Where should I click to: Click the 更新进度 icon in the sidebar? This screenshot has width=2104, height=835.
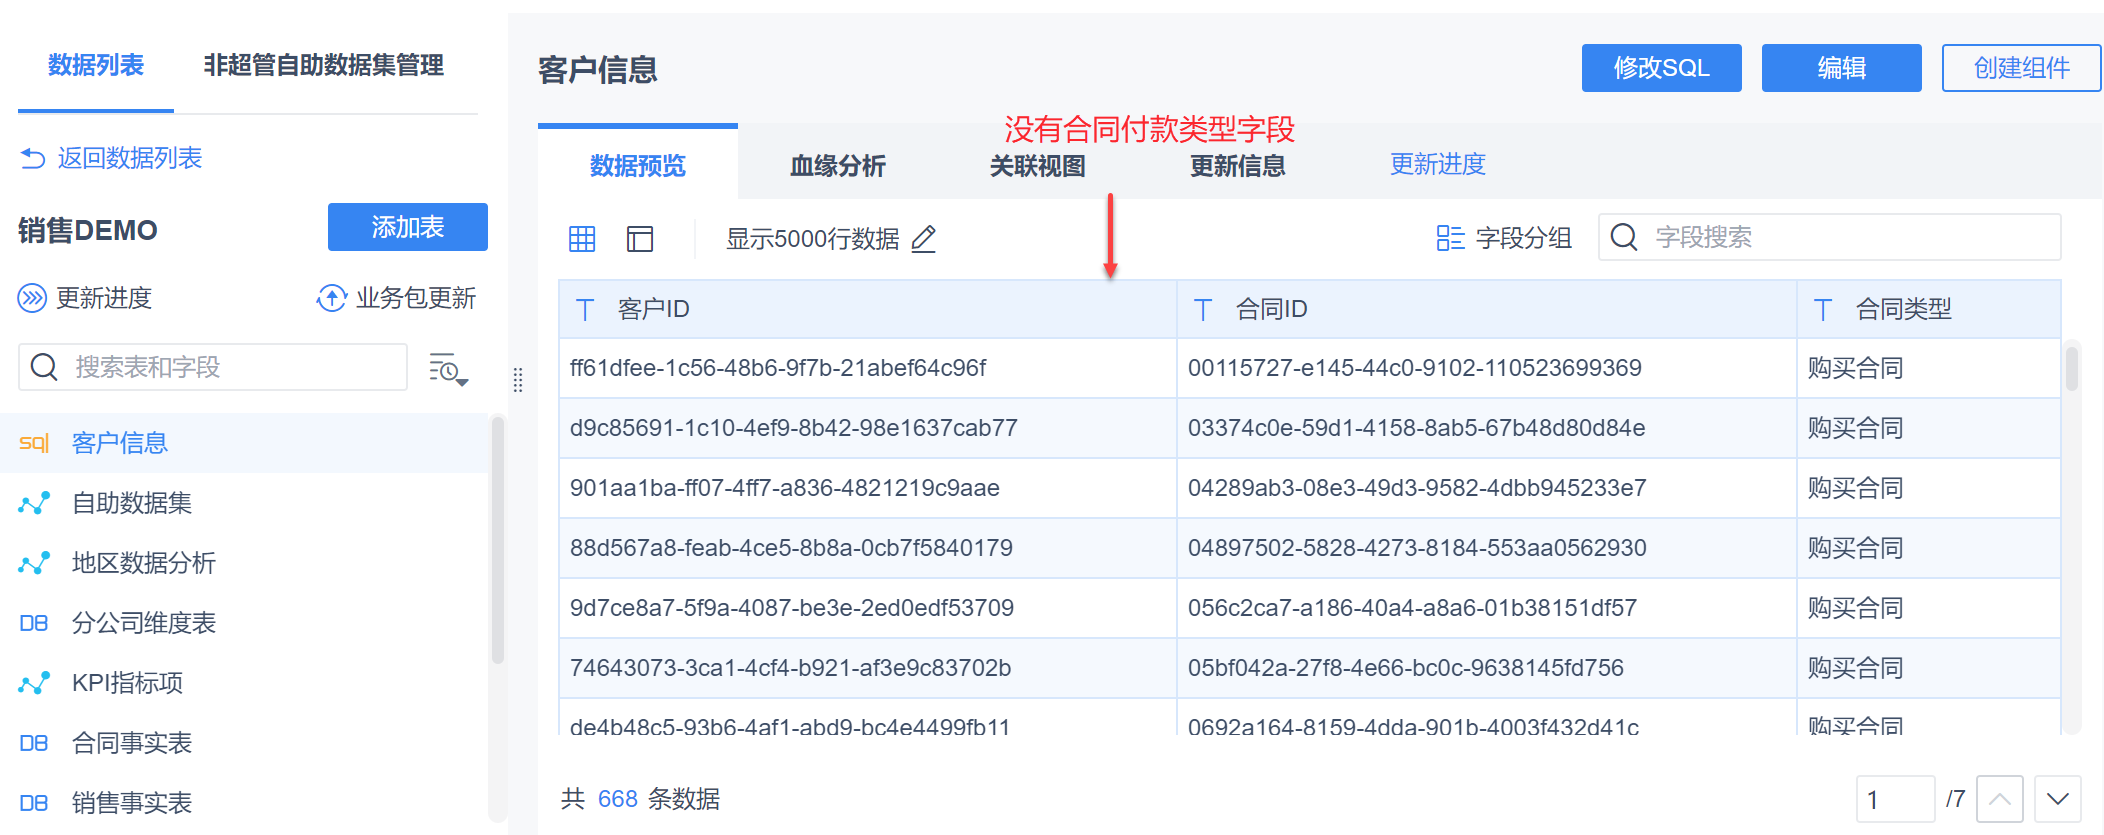coord(32,298)
